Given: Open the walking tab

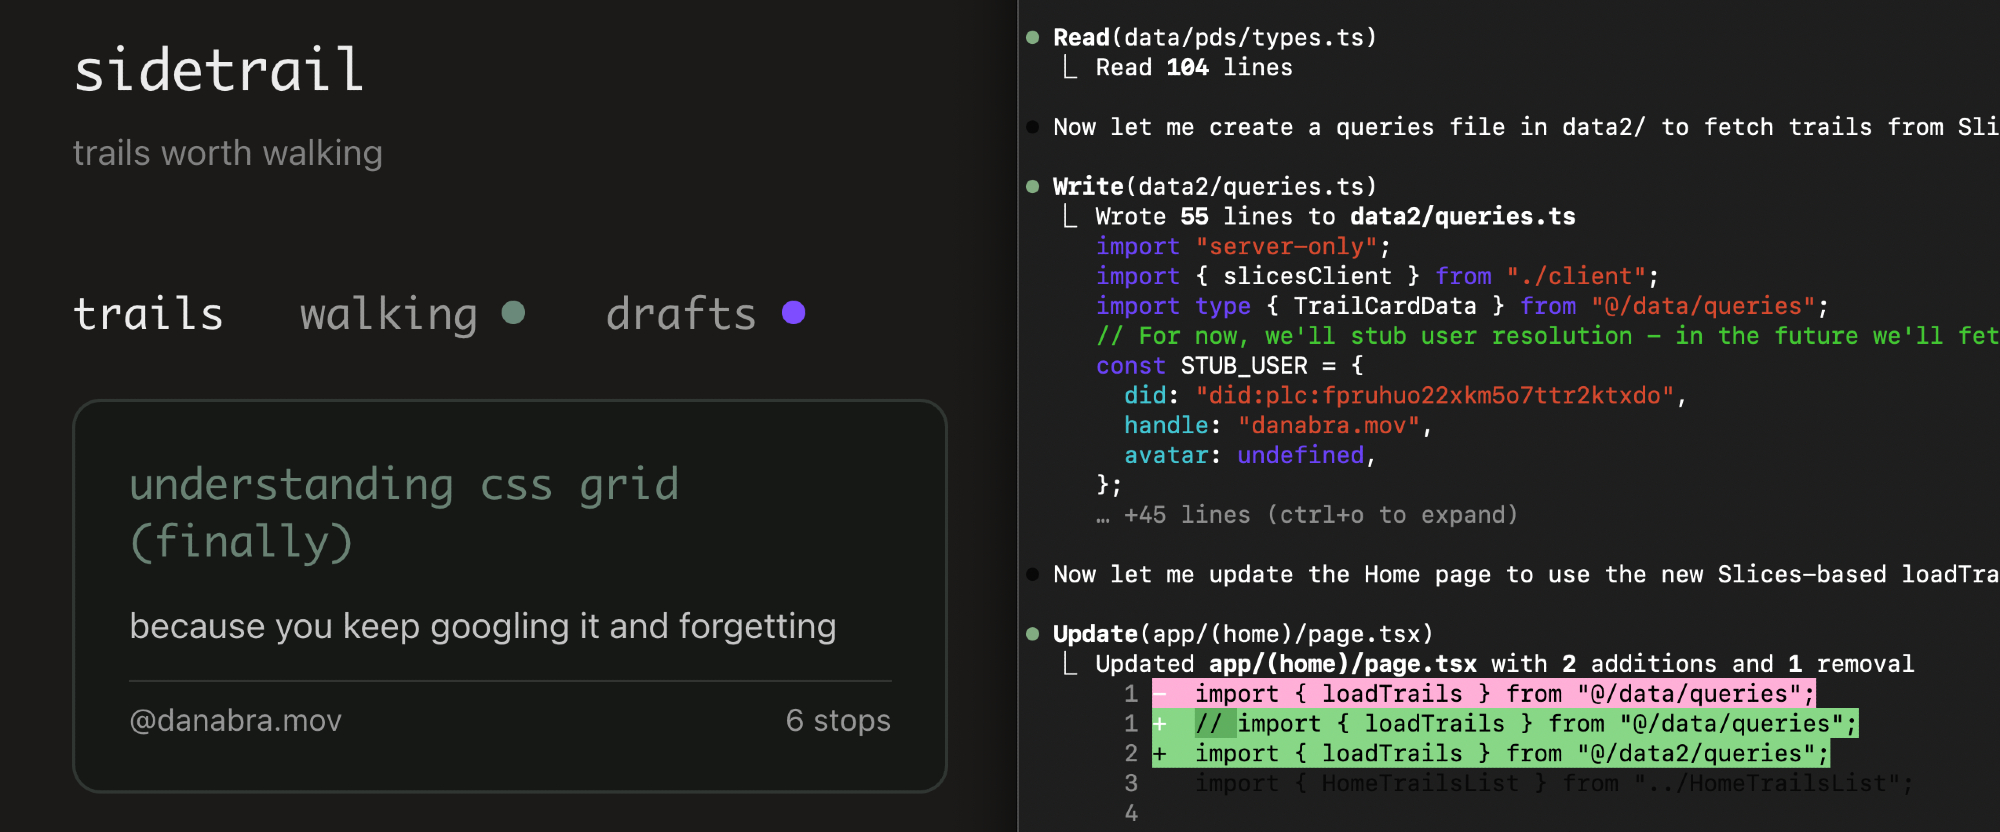Looking at the screenshot, I should [388, 314].
